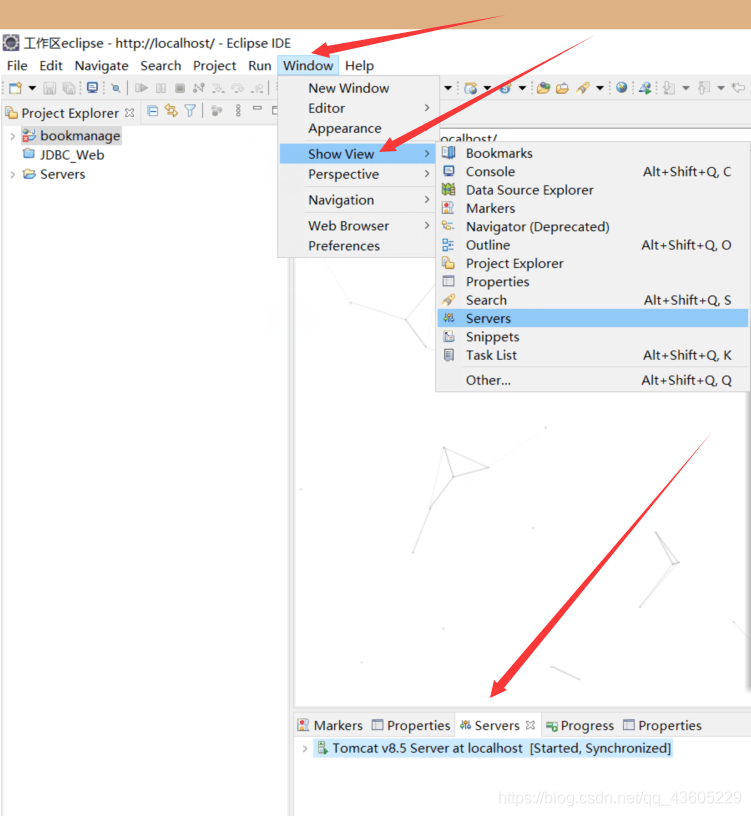751x816 pixels.
Task: Click the web service launch icon with green arrow
Action: click(645, 88)
